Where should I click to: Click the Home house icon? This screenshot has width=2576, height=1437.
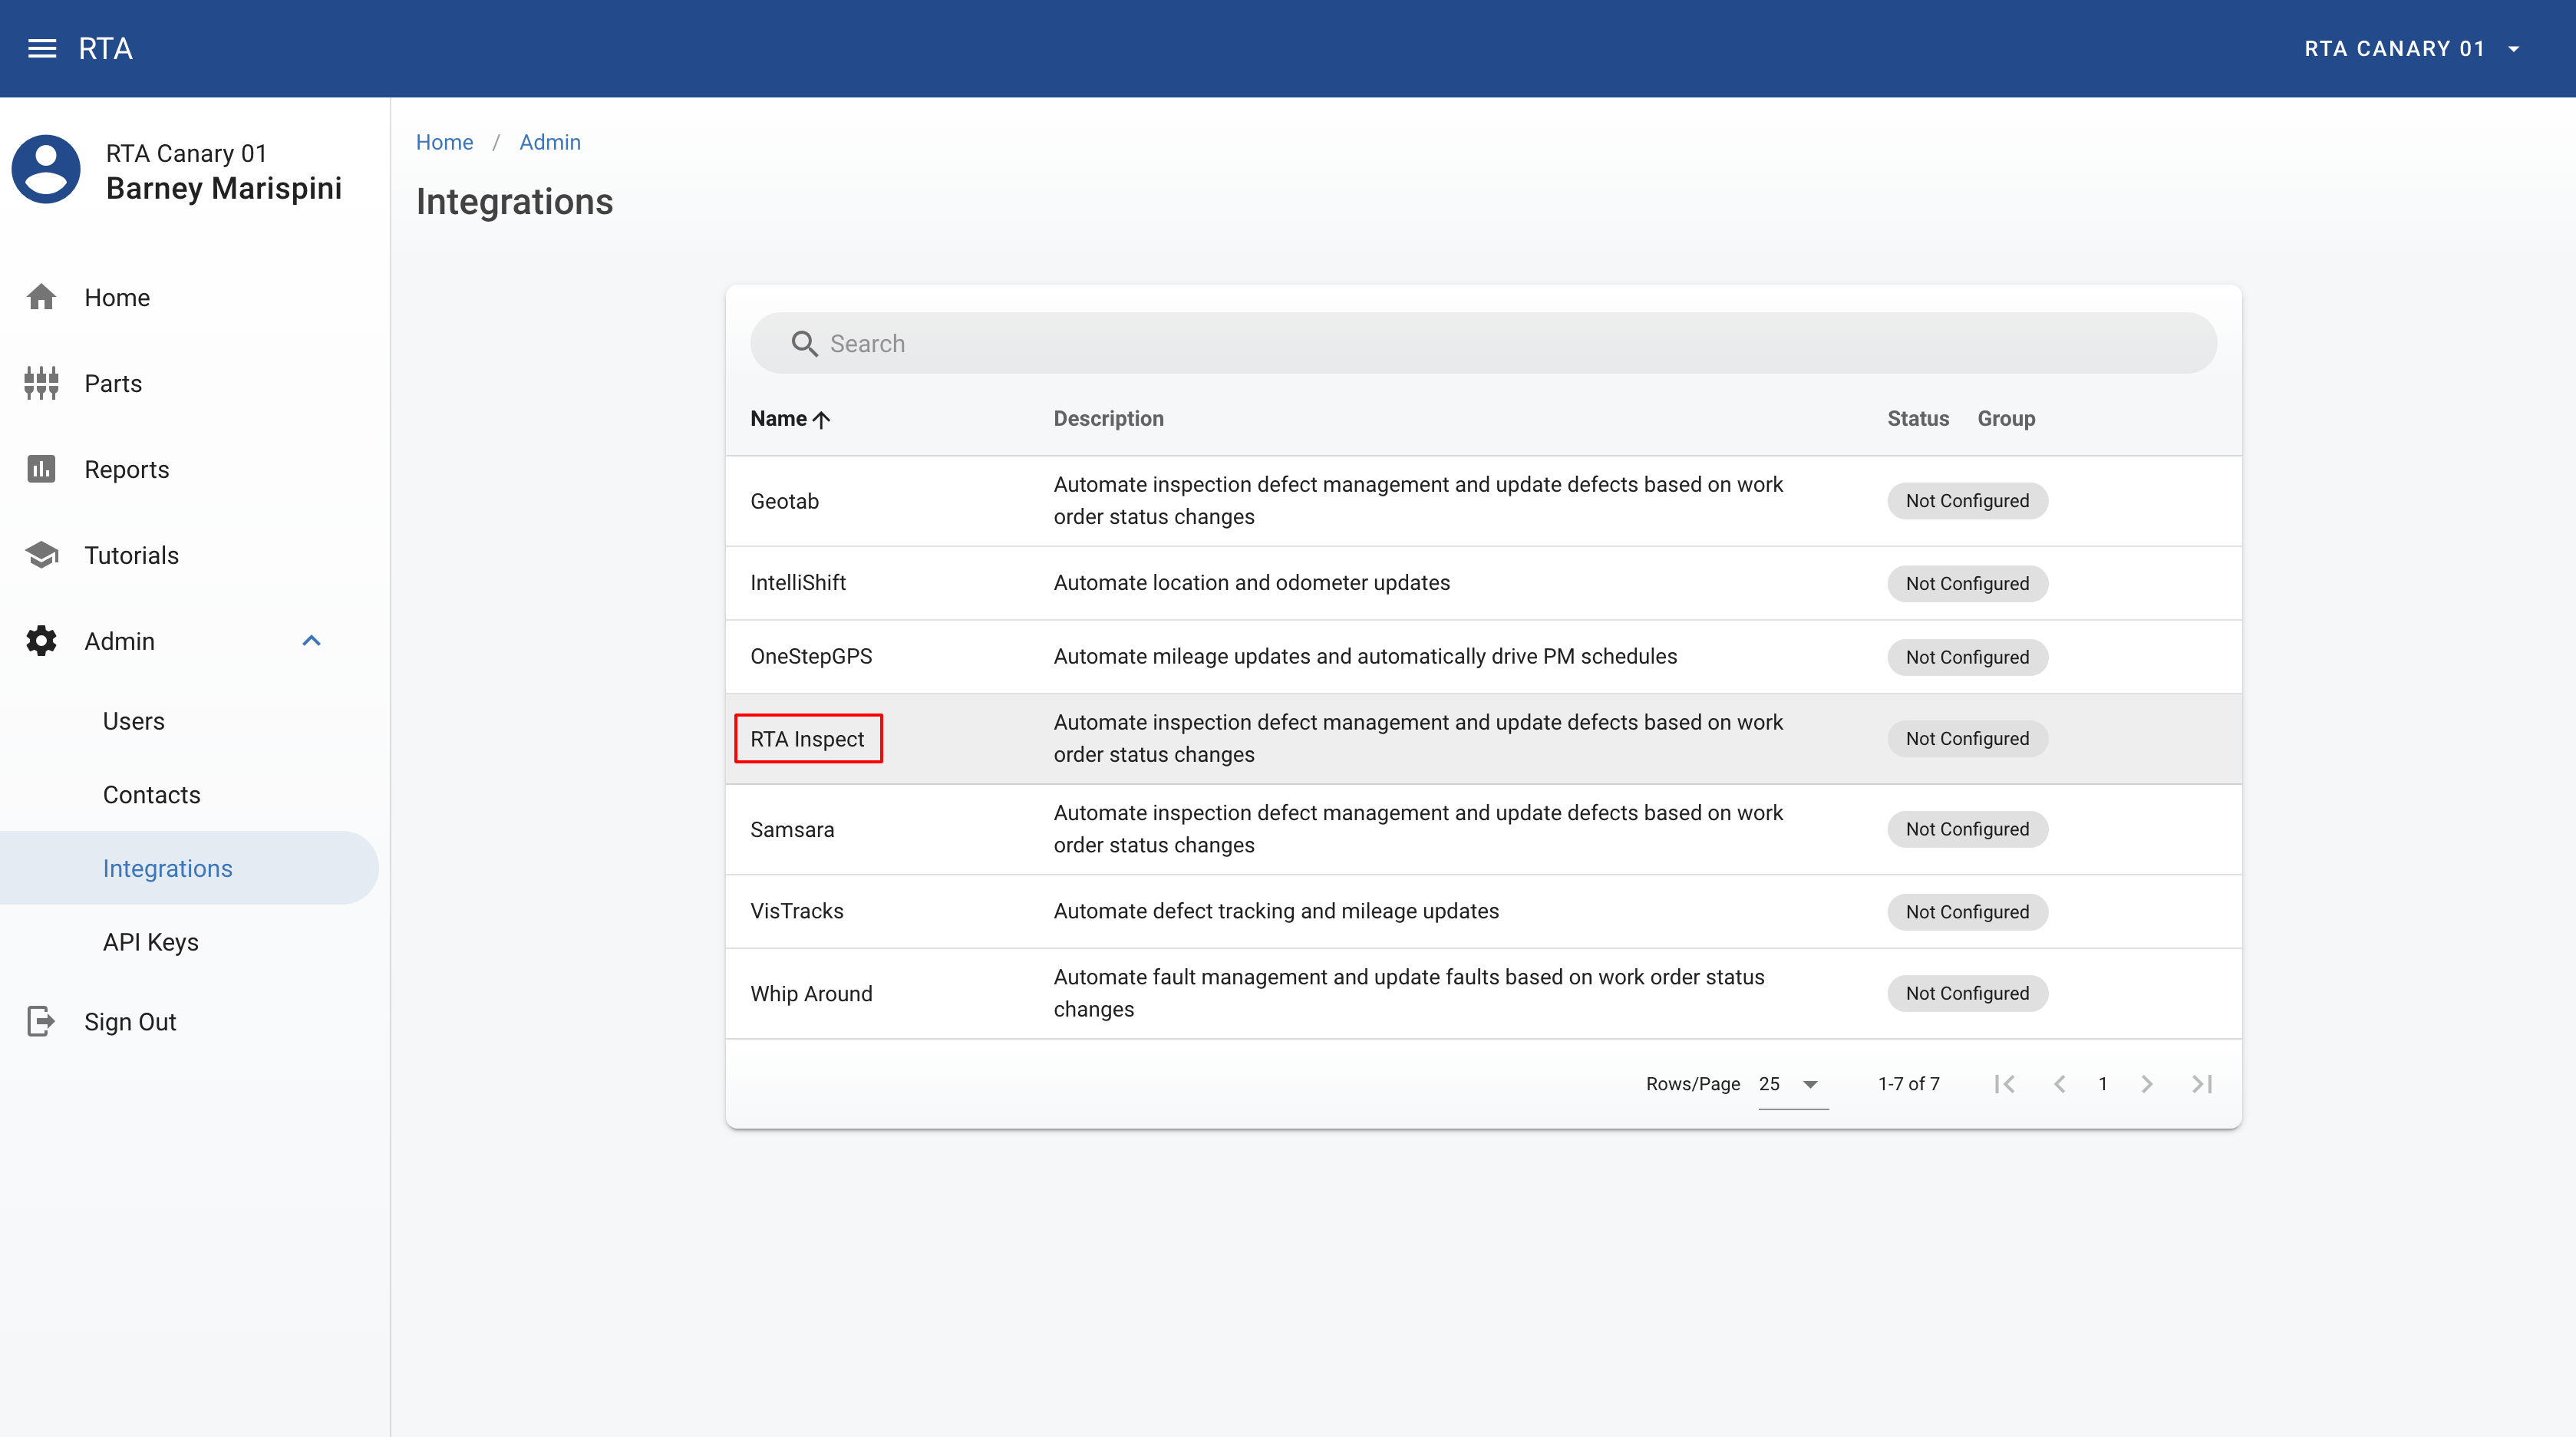41,297
